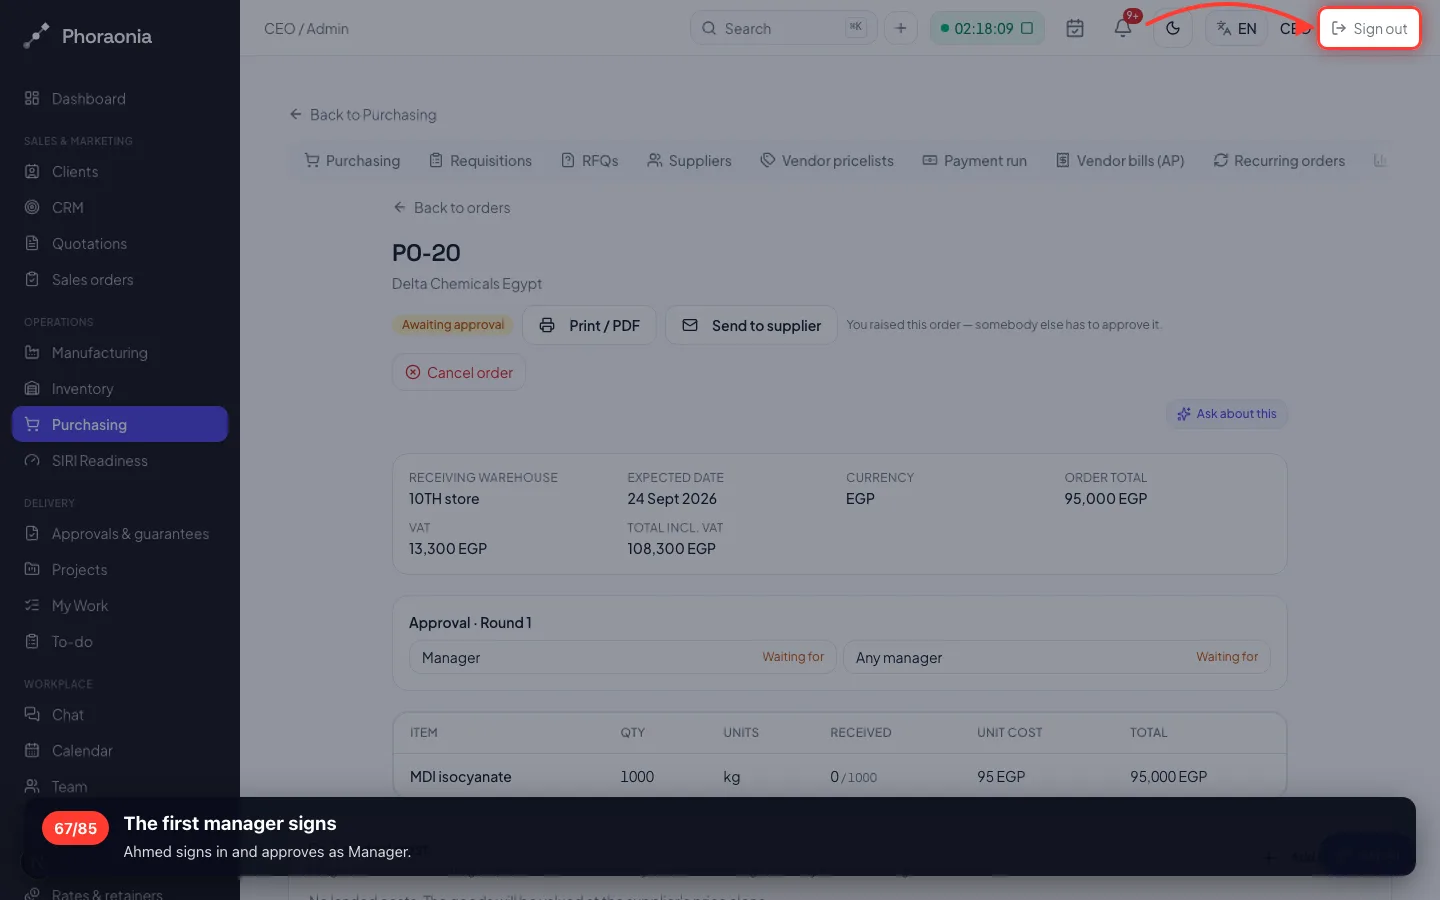This screenshot has width=1440, height=900.
Task: Open SIRI Readiness page
Action: (x=120, y=461)
